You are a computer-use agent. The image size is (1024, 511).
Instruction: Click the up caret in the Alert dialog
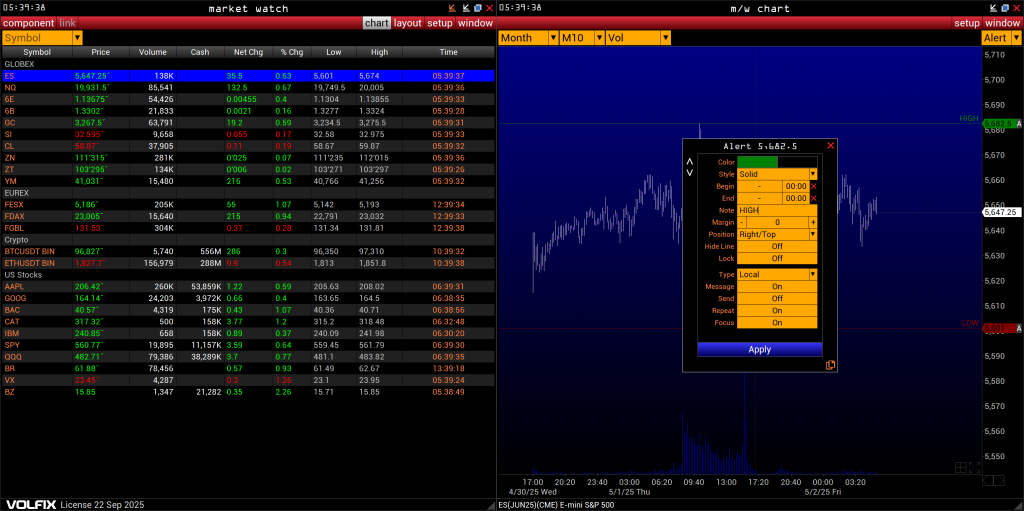pyautogui.click(x=690, y=161)
